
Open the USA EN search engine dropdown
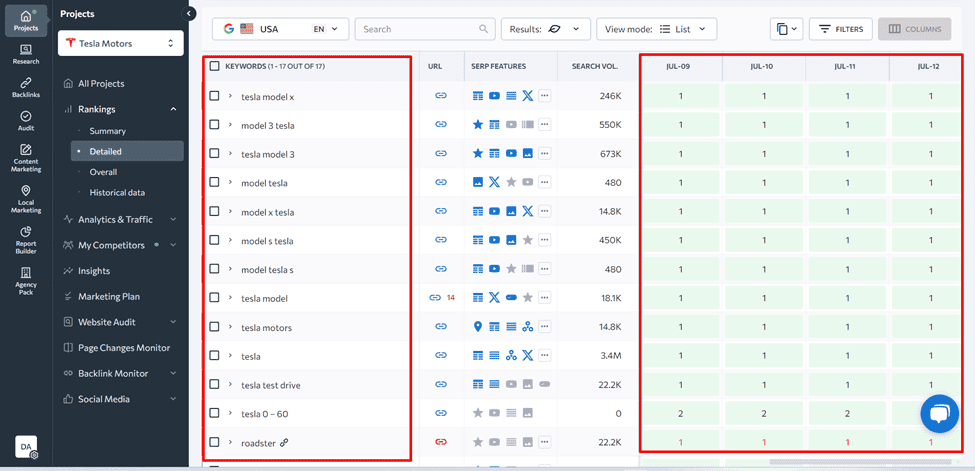281,29
